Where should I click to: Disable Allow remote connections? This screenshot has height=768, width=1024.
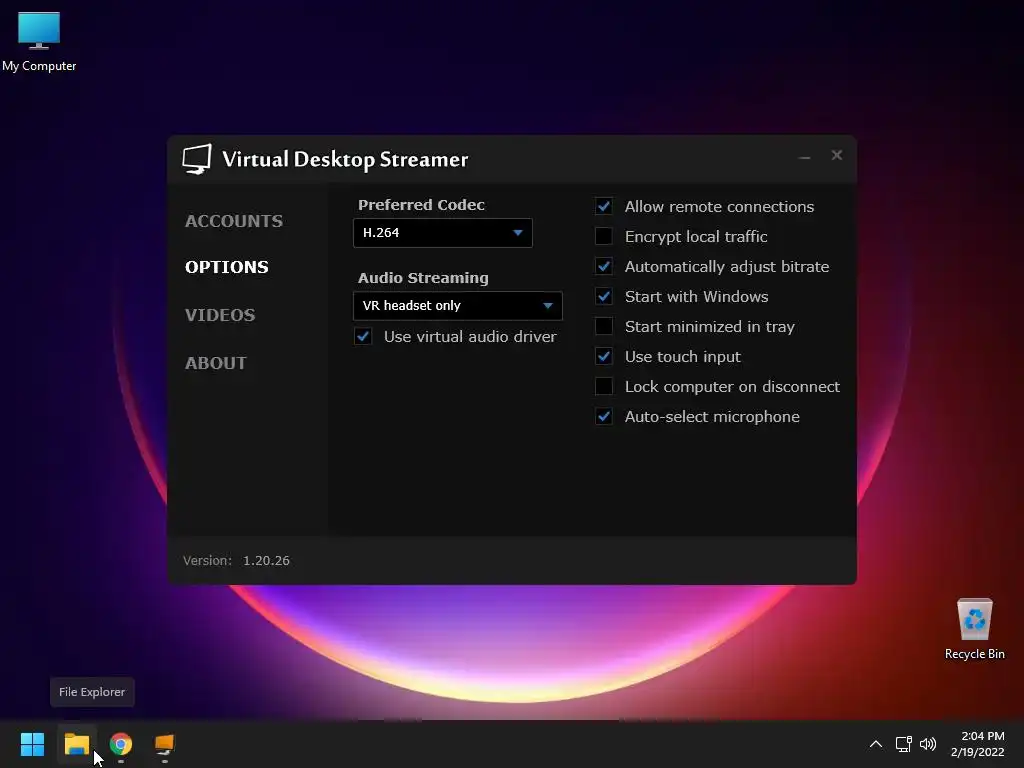pos(604,206)
